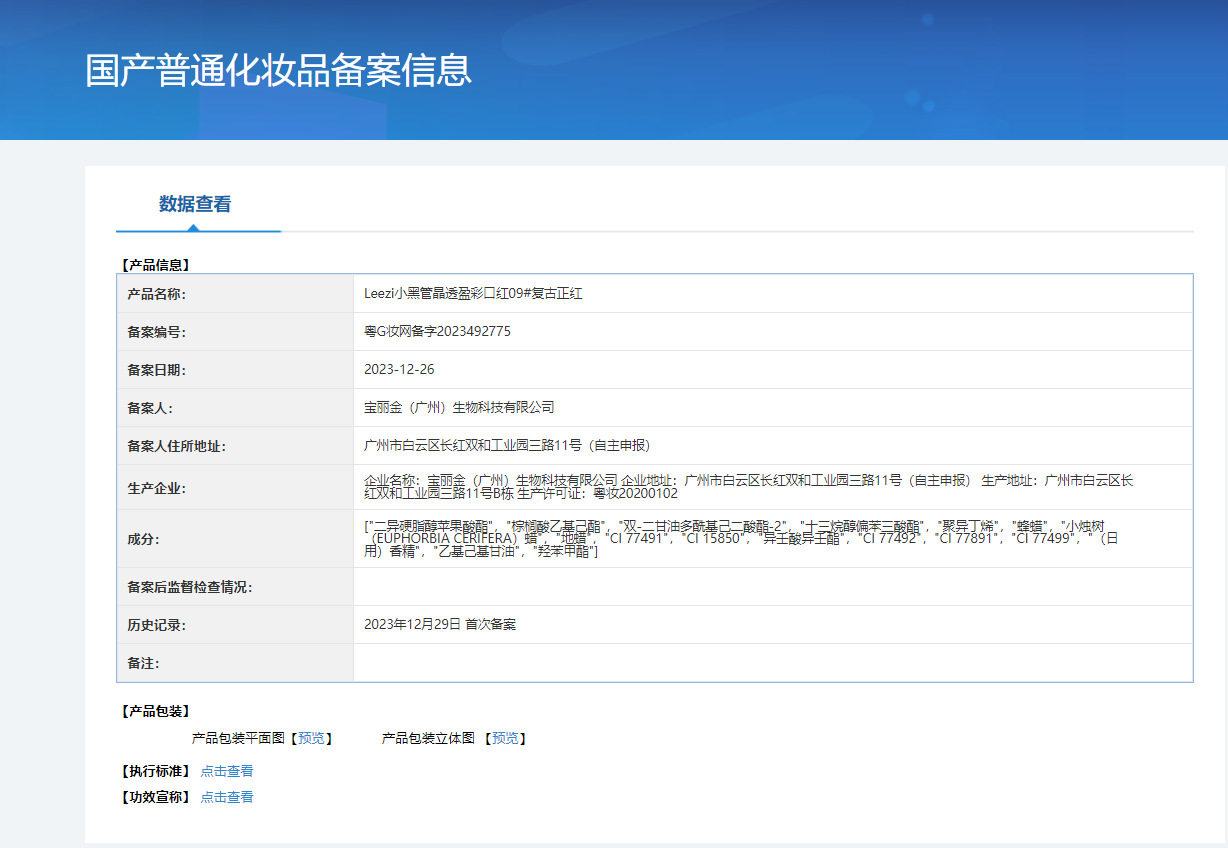Click the 【执行标准】 label
The width and height of the screenshot is (1228, 848).
click(x=155, y=771)
